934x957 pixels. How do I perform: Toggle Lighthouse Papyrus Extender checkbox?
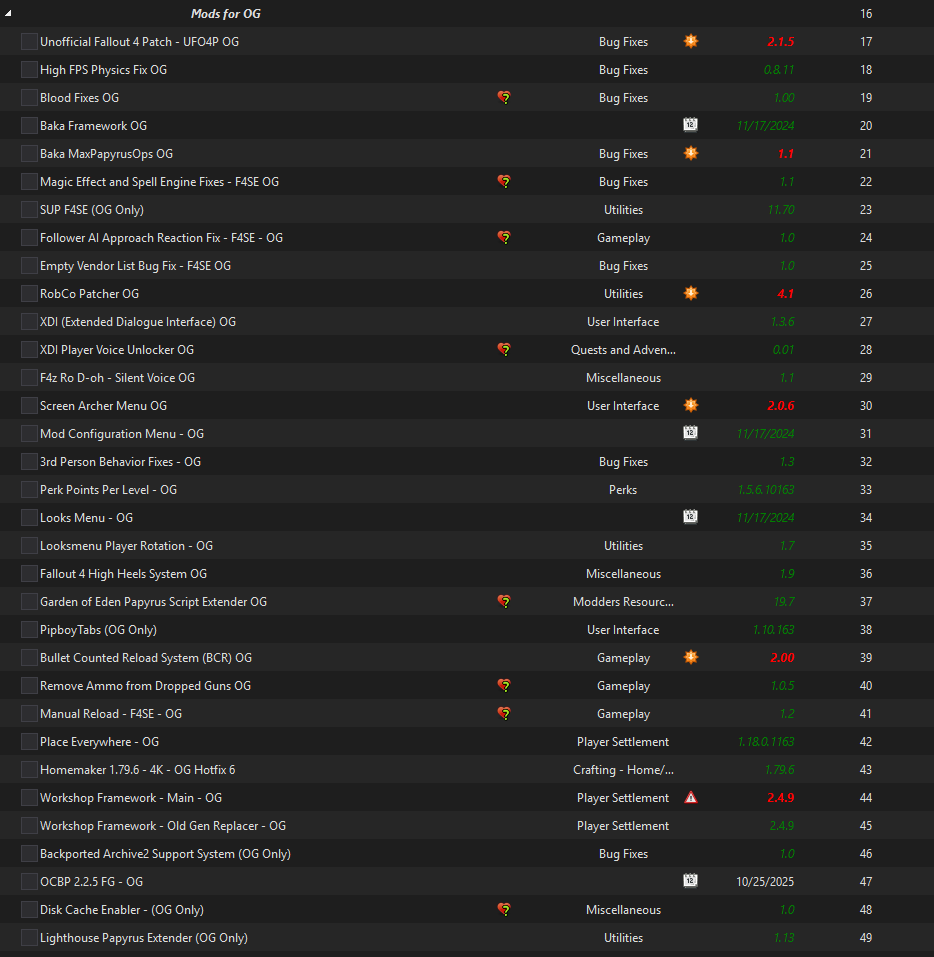tap(29, 937)
